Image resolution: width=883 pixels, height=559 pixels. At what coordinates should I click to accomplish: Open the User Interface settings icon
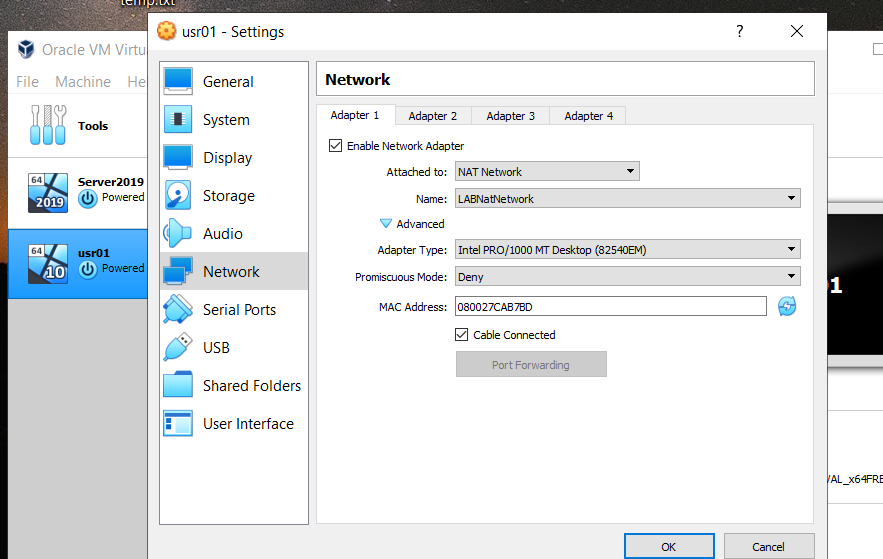pyautogui.click(x=178, y=423)
